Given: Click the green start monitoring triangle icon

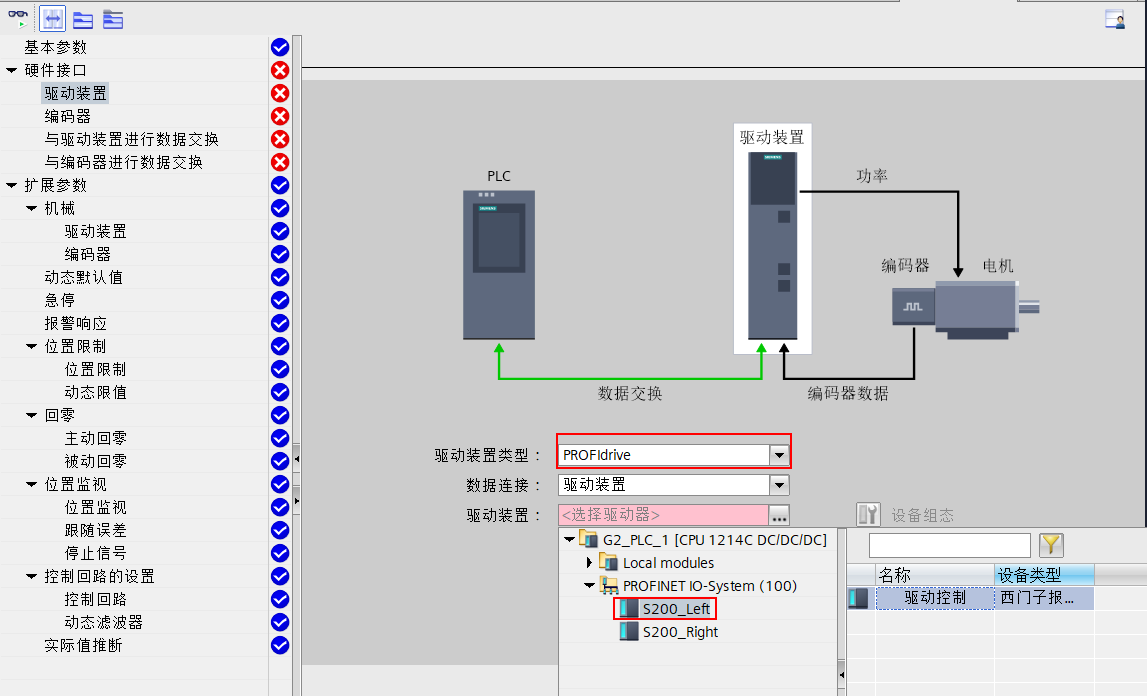Looking at the screenshot, I should (23, 24).
